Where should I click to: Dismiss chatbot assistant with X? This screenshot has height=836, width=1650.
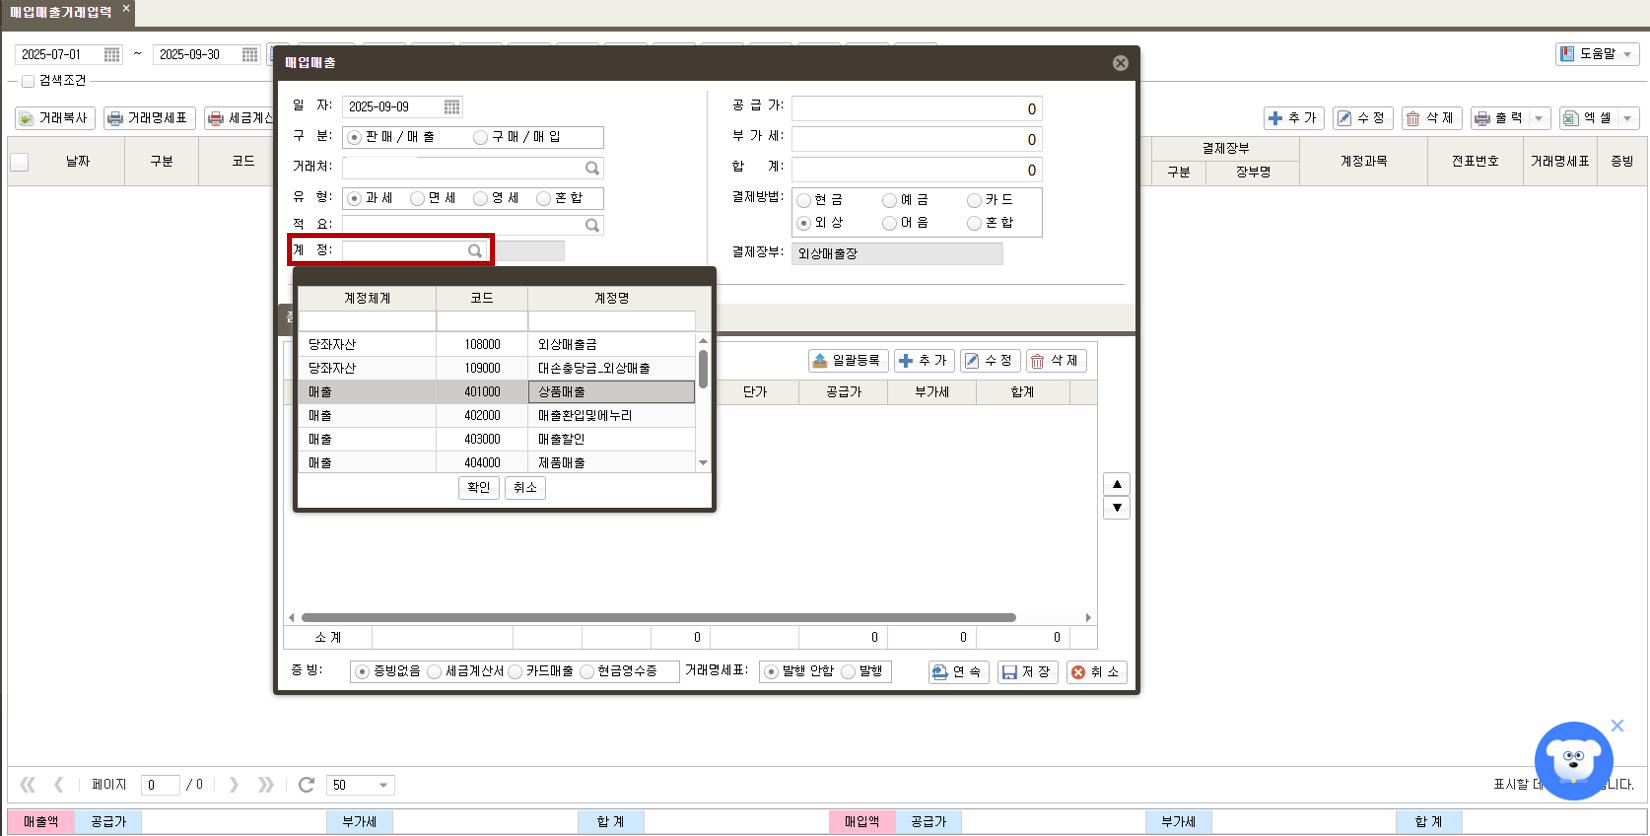click(x=1617, y=726)
